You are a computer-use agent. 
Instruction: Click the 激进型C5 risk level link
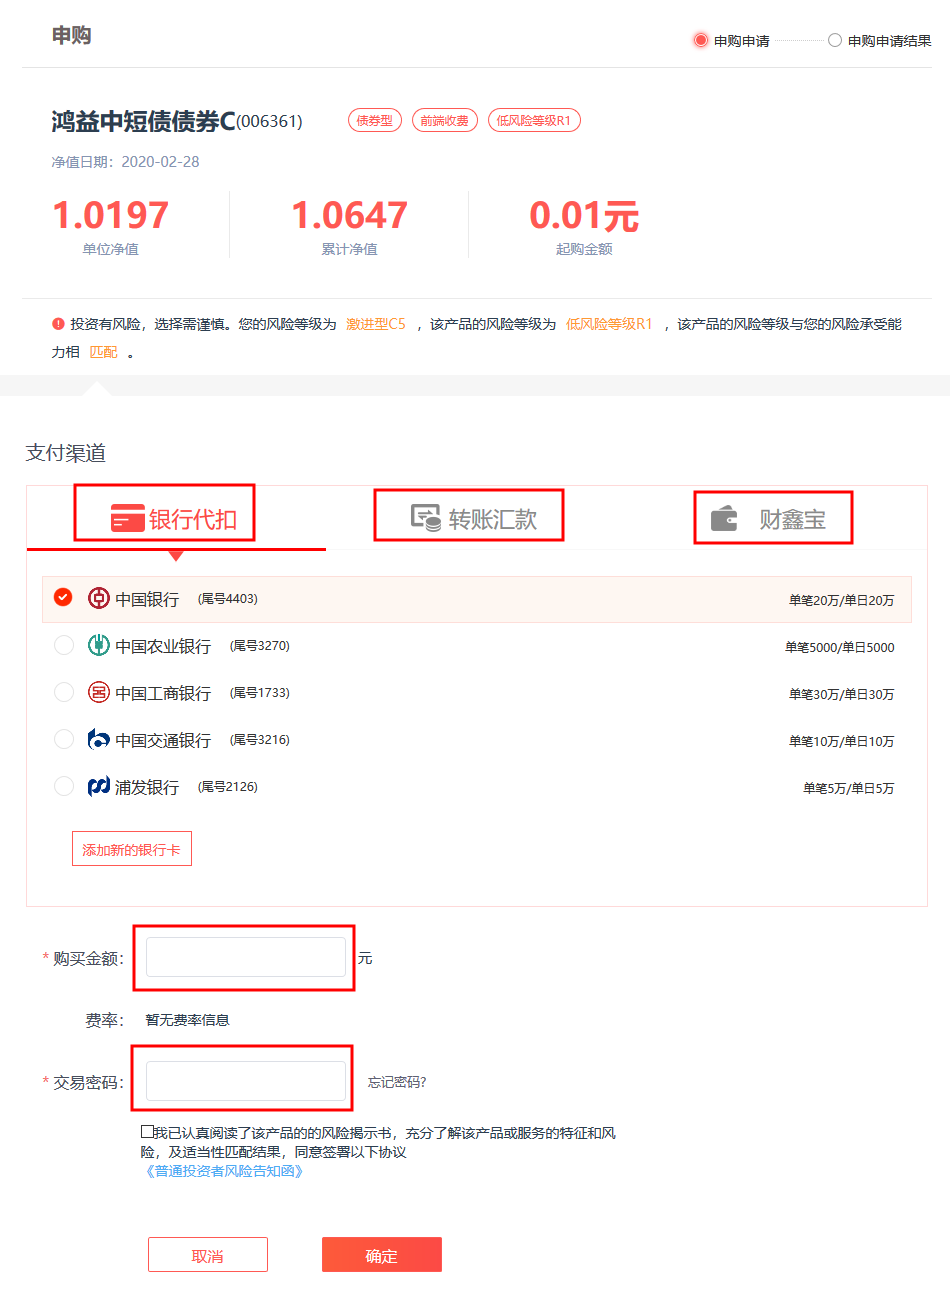click(x=376, y=324)
